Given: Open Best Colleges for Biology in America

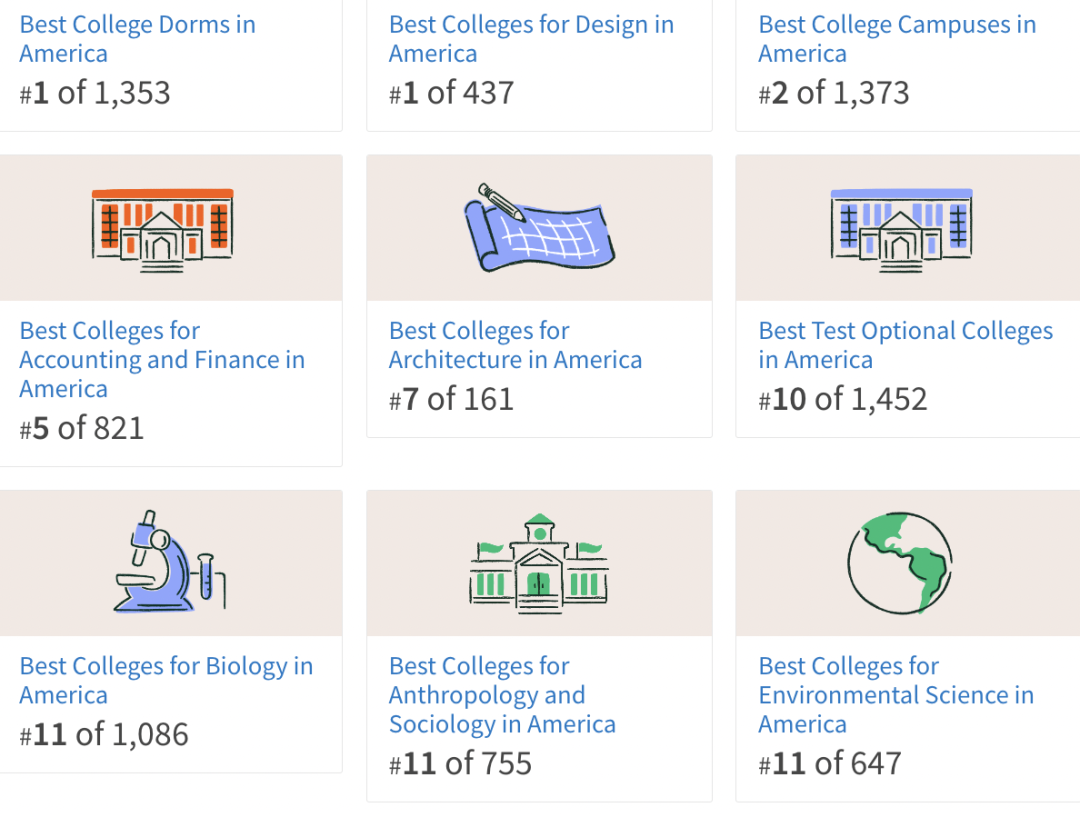Looking at the screenshot, I should 166,680.
